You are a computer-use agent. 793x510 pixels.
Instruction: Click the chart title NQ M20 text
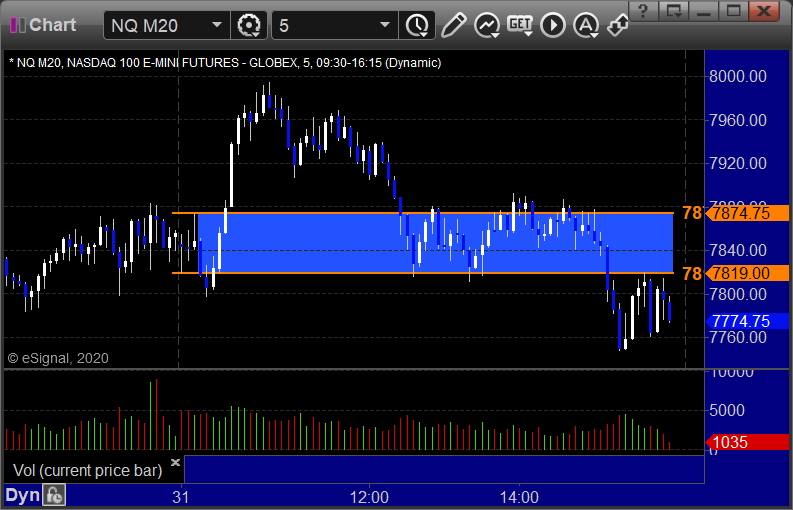click(x=225, y=63)
